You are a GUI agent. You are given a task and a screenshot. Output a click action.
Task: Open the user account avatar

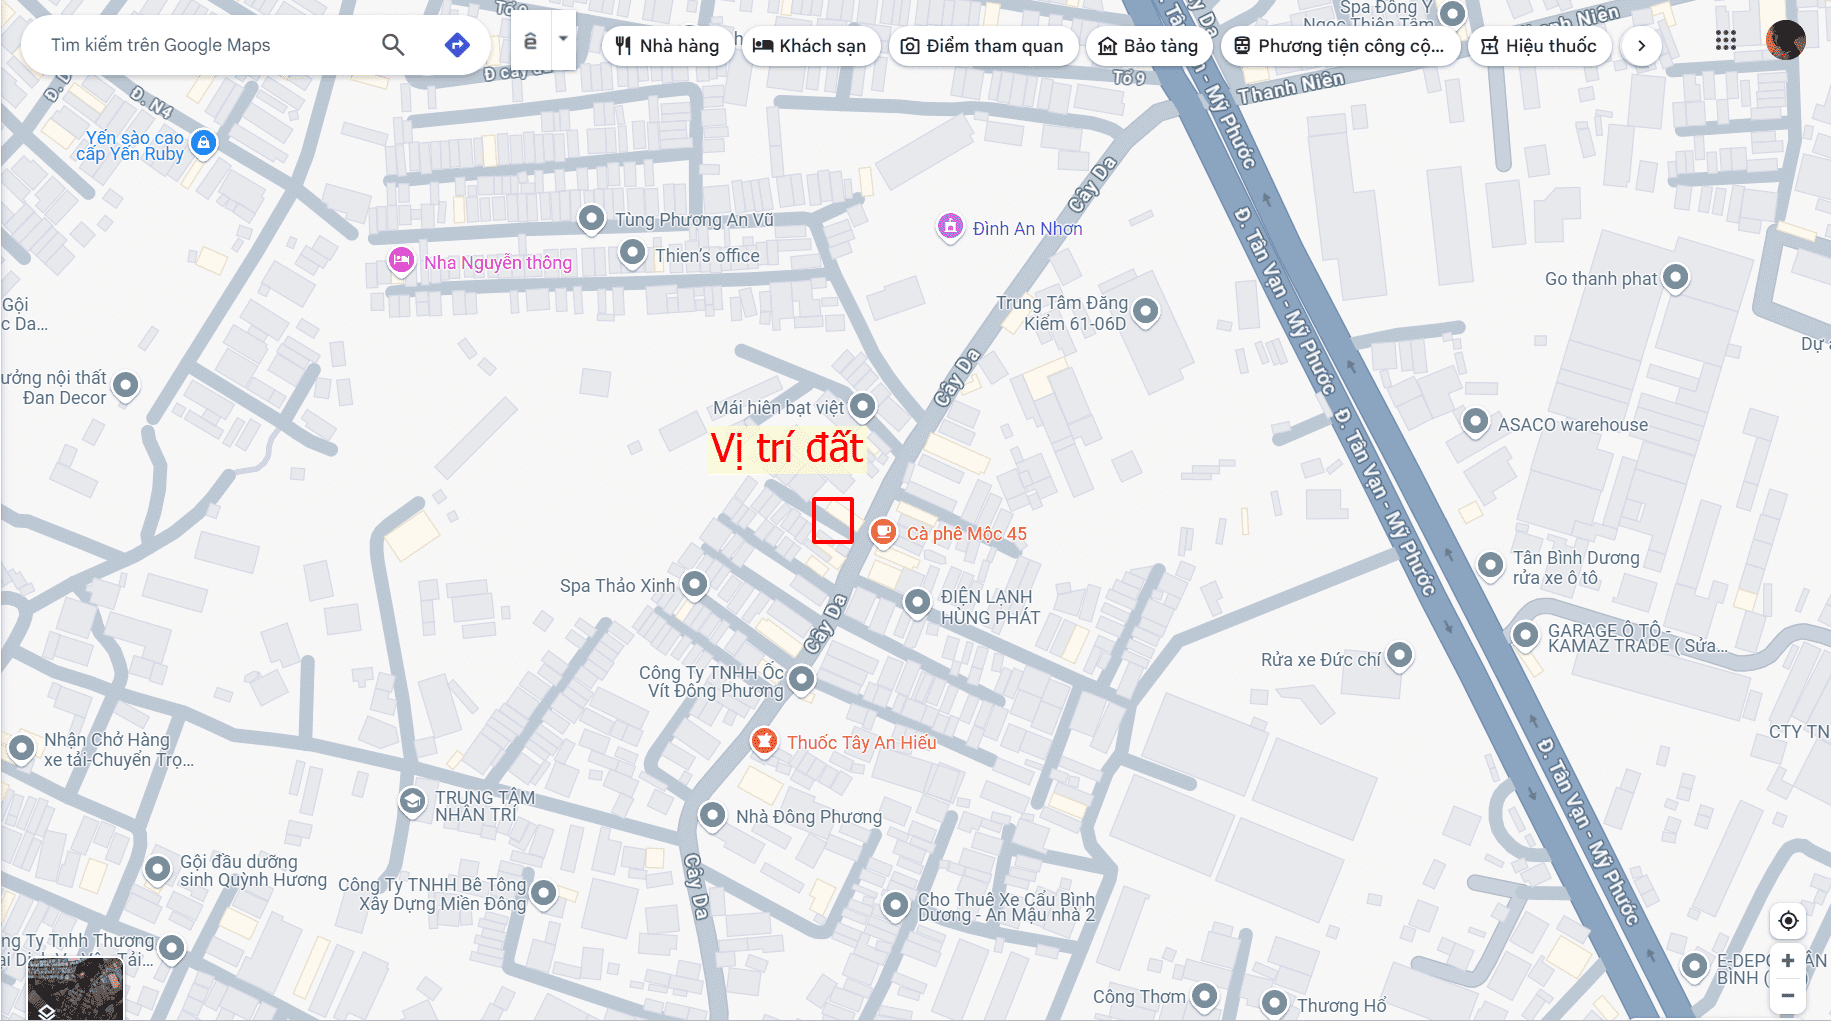click(1785, 40)
